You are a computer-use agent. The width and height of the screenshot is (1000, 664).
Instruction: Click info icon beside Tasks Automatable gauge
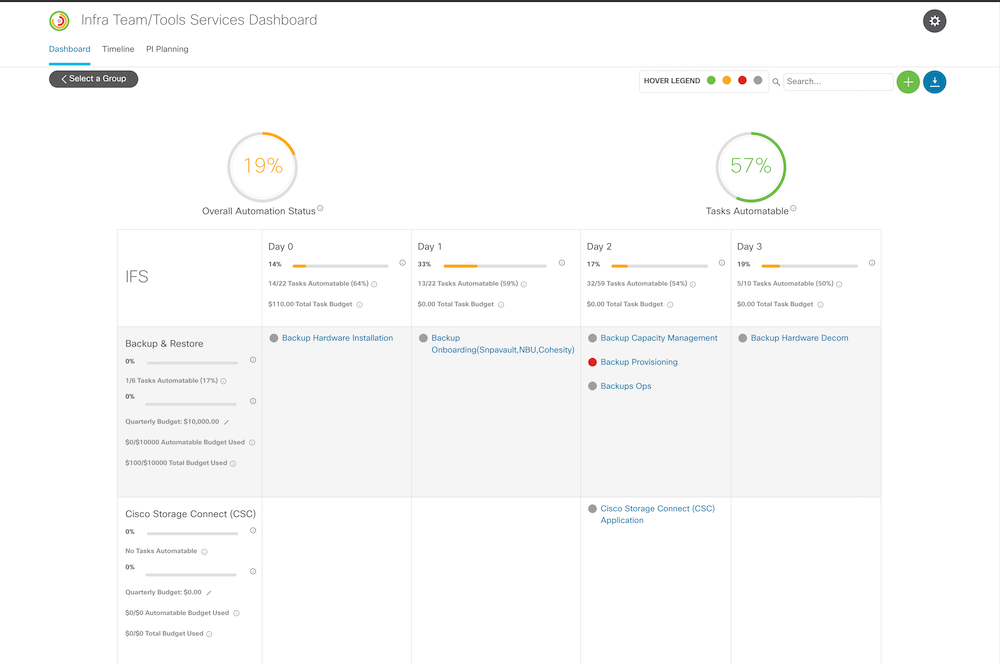(x=793, y=209)
